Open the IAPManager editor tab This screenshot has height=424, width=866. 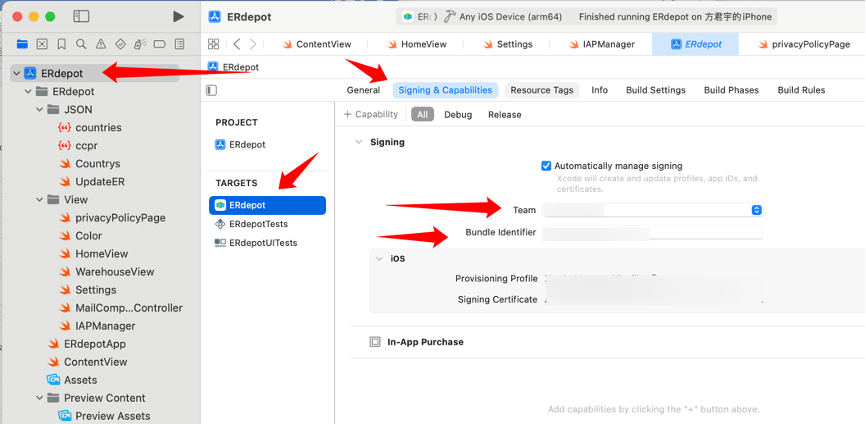(601, 44)
